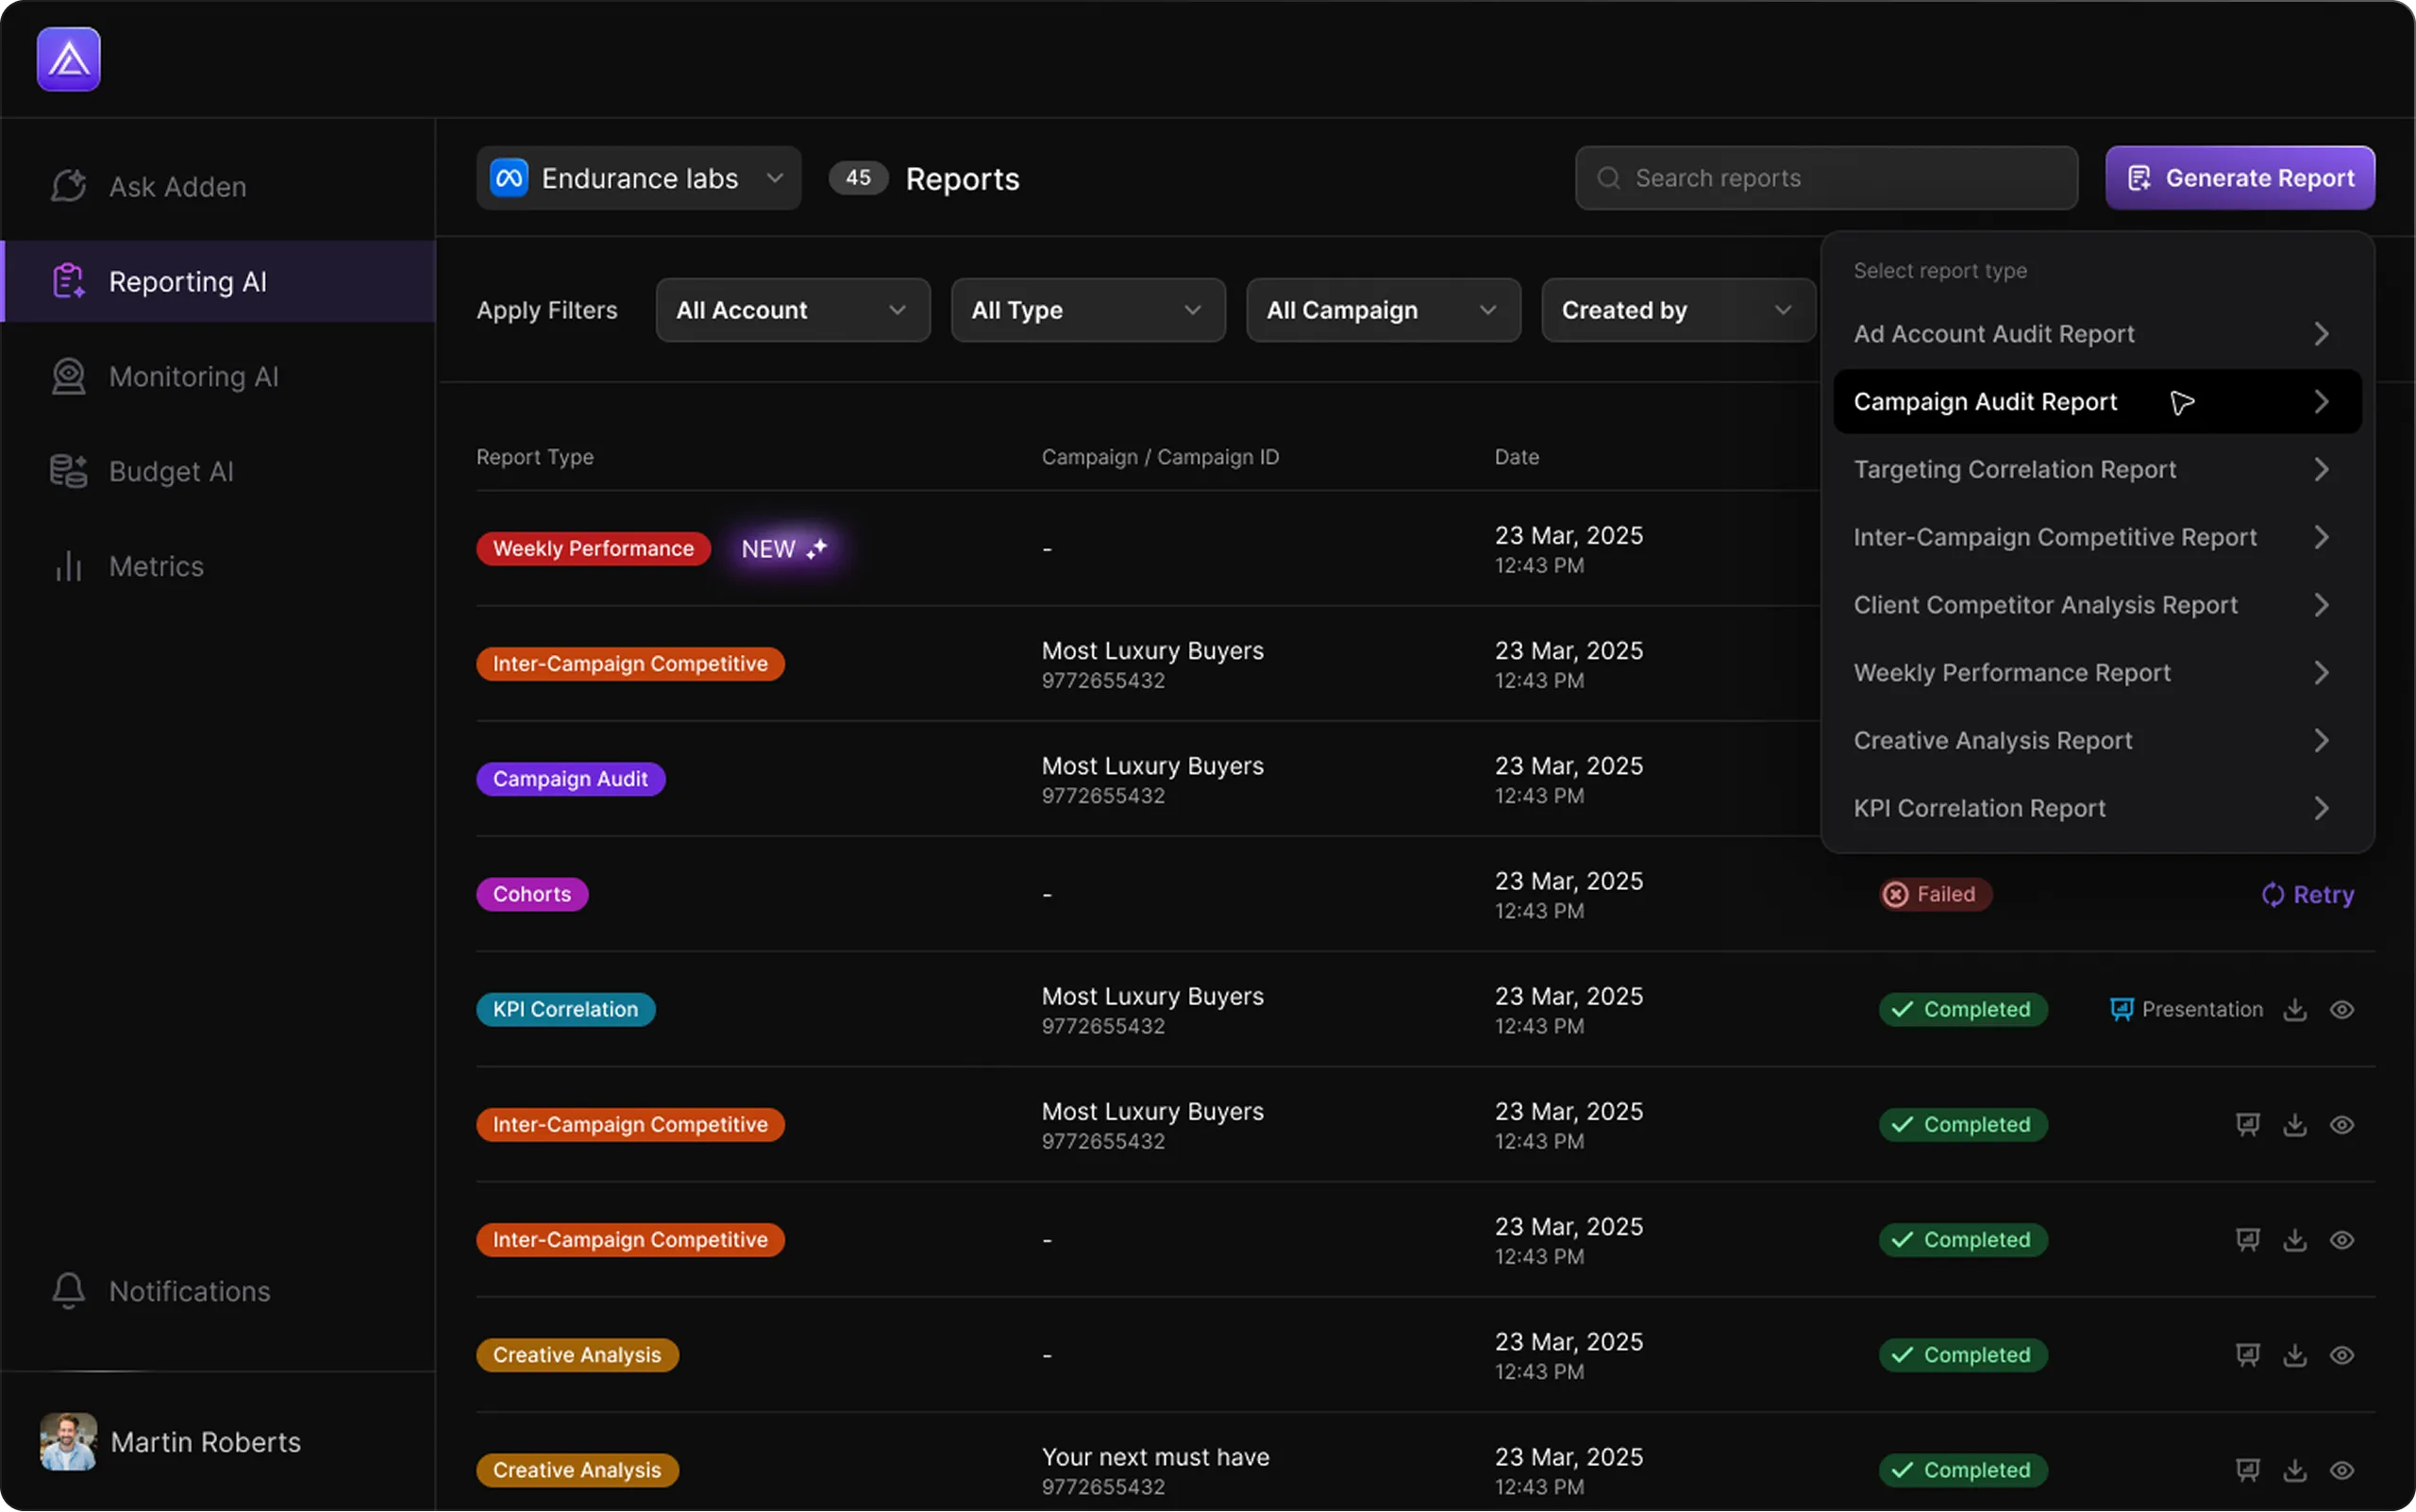Preview first completed Inter-Campaign Competitive report
Image resolution: width=2416 pixels, height=1512 pixels.
(x=2342, y=1125)
